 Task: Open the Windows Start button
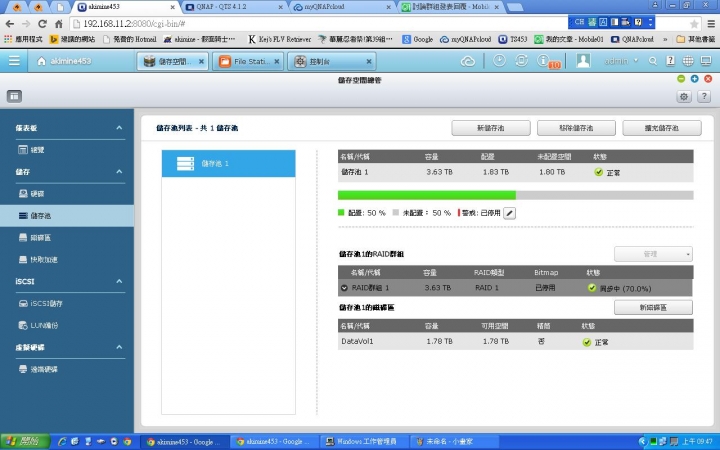coord(25,442)
